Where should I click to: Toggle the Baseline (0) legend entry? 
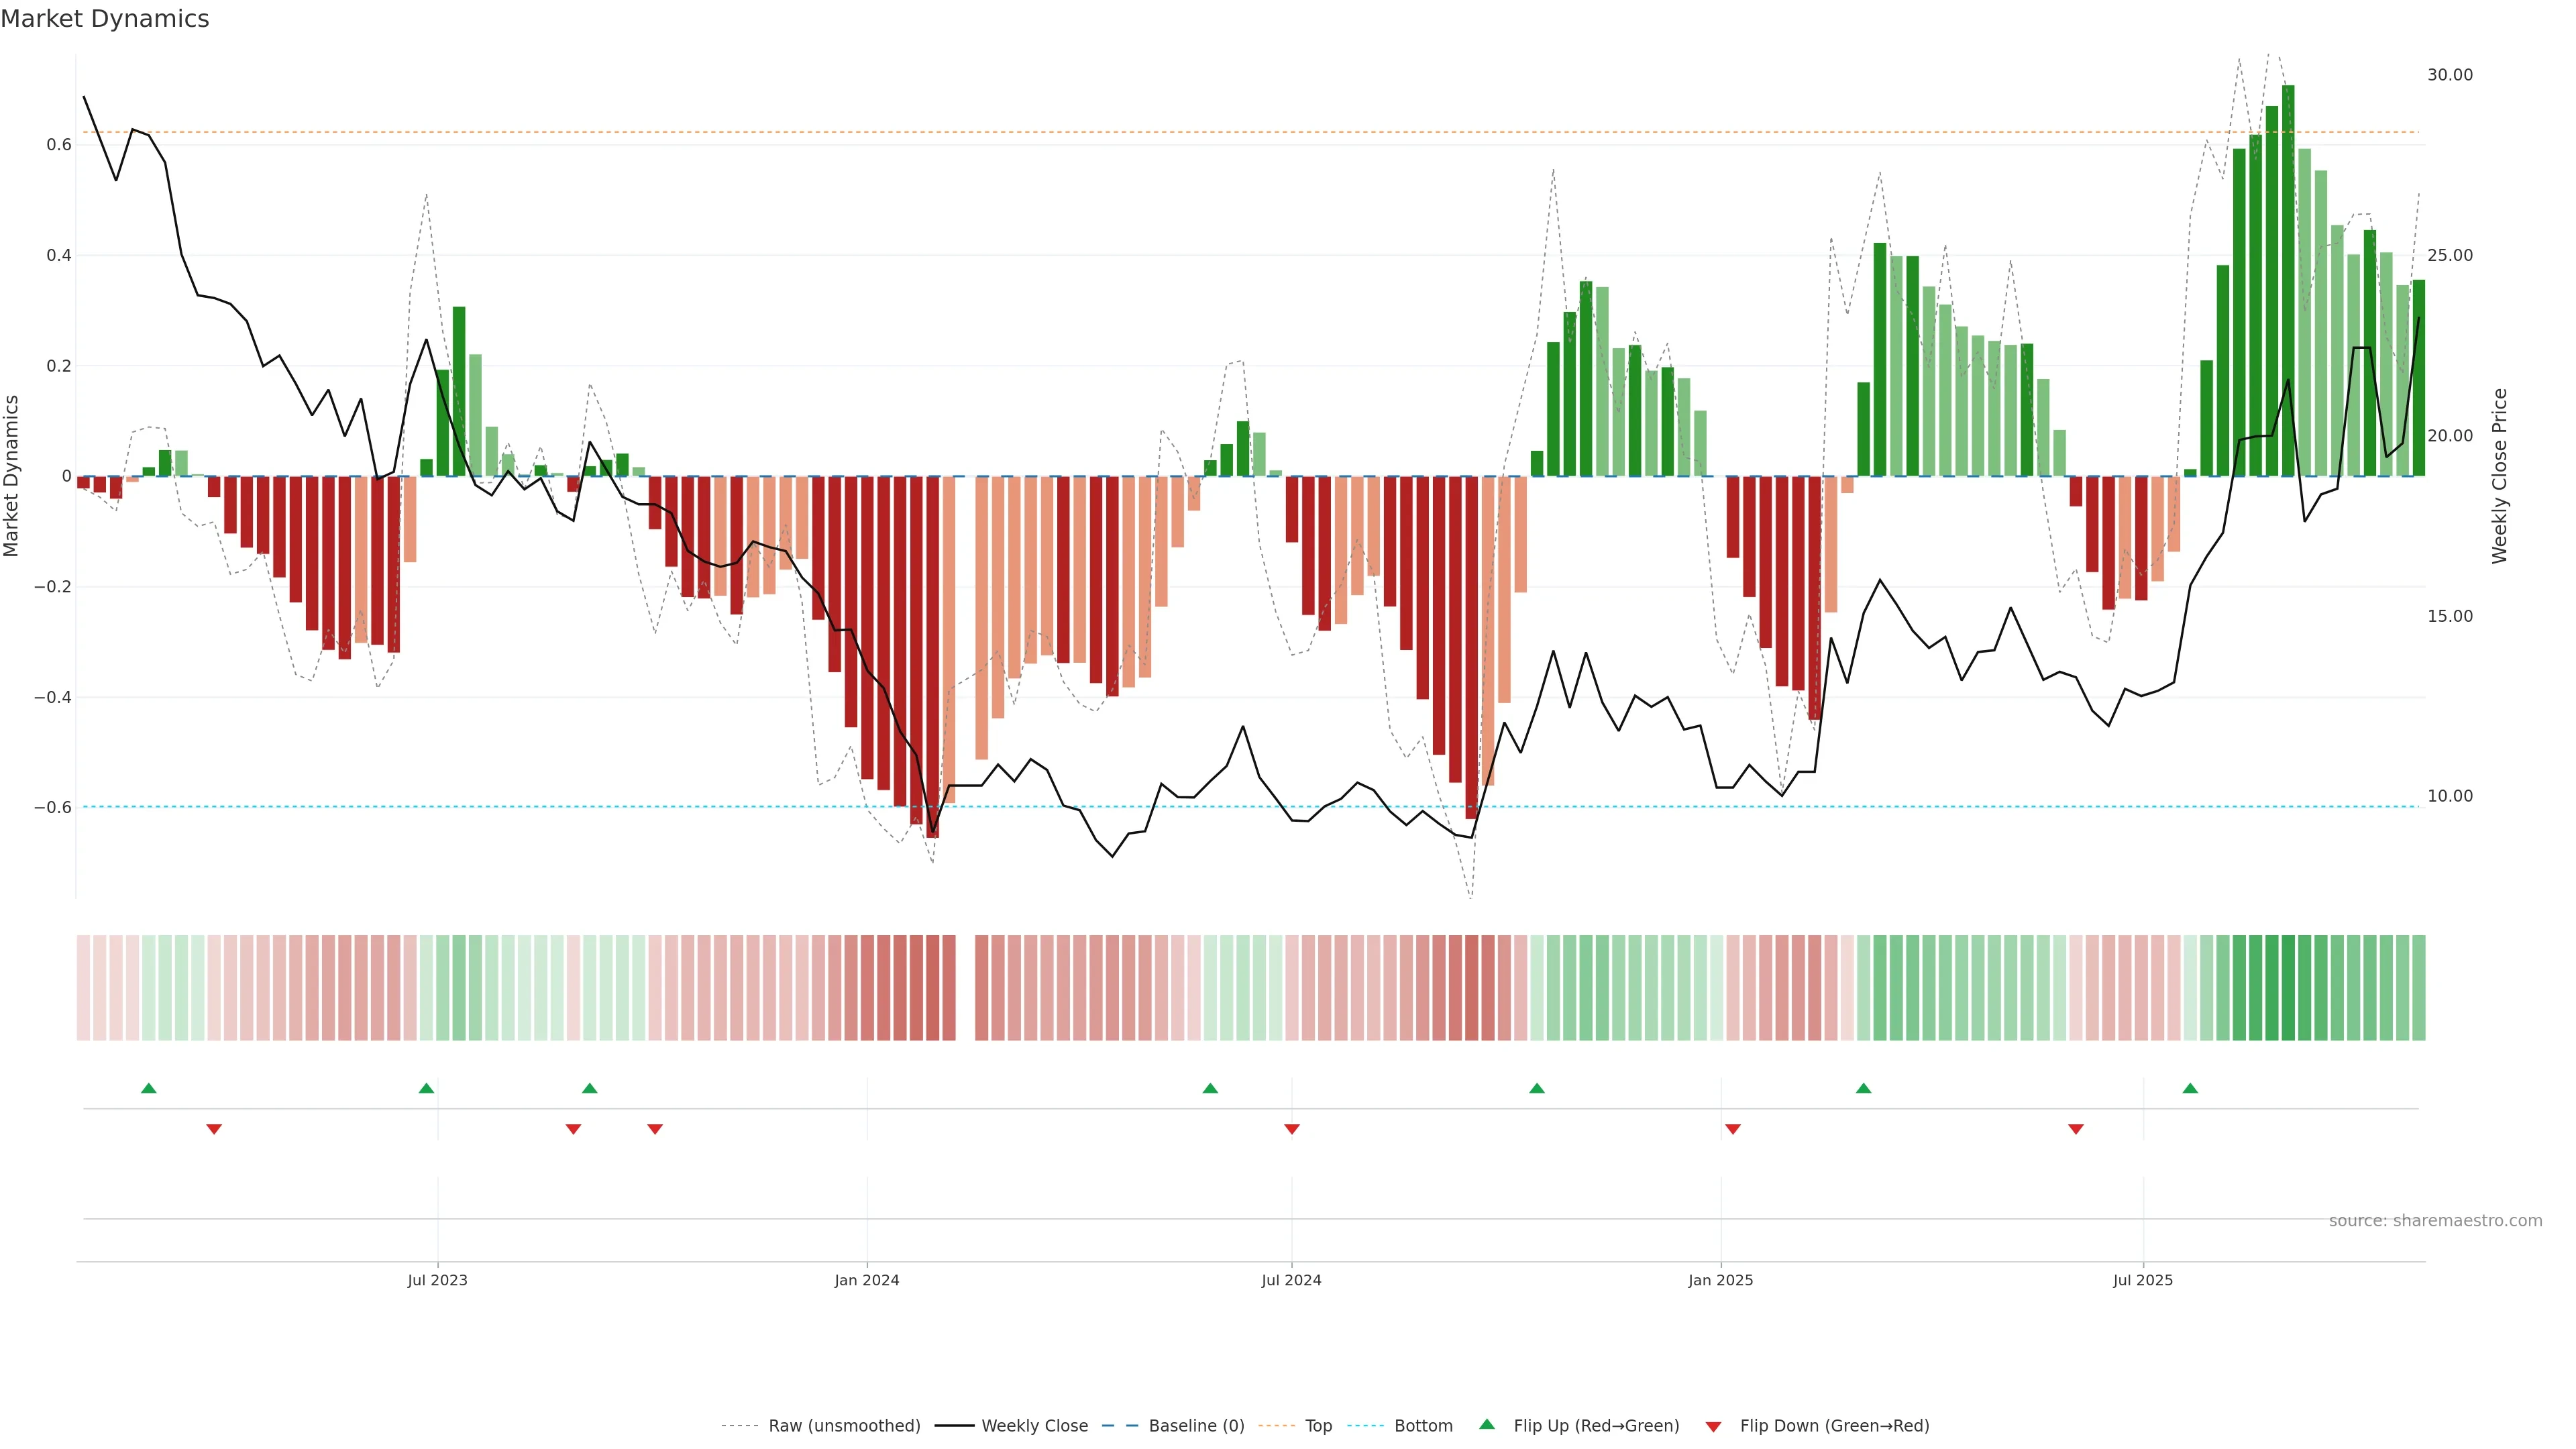[x=1196, y=1426]
